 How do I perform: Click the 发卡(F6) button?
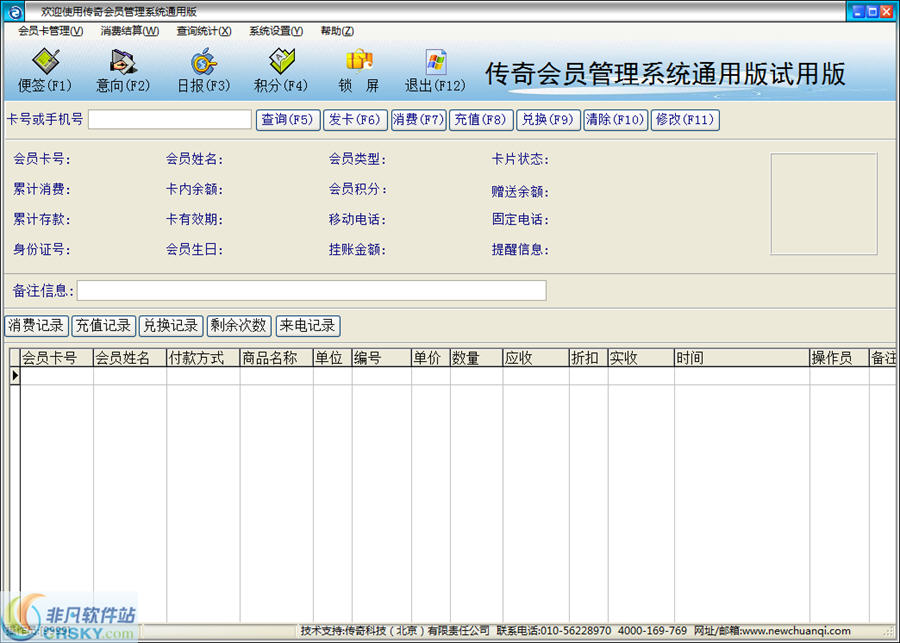(x=355, y=120)
